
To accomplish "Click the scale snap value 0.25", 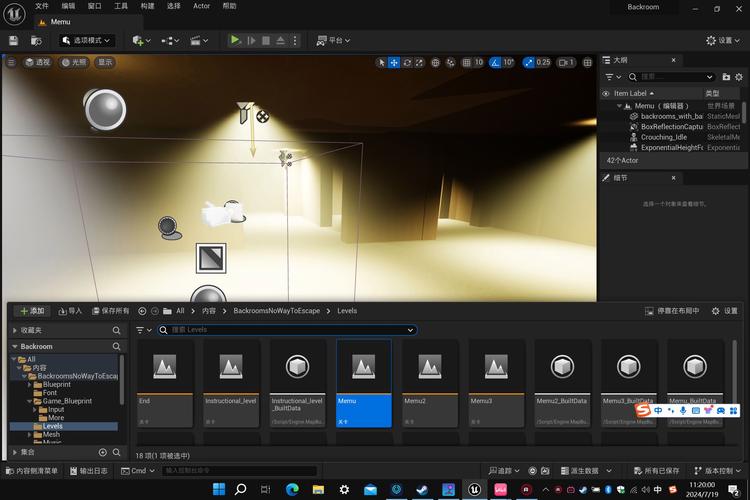I will coord(543,62).
